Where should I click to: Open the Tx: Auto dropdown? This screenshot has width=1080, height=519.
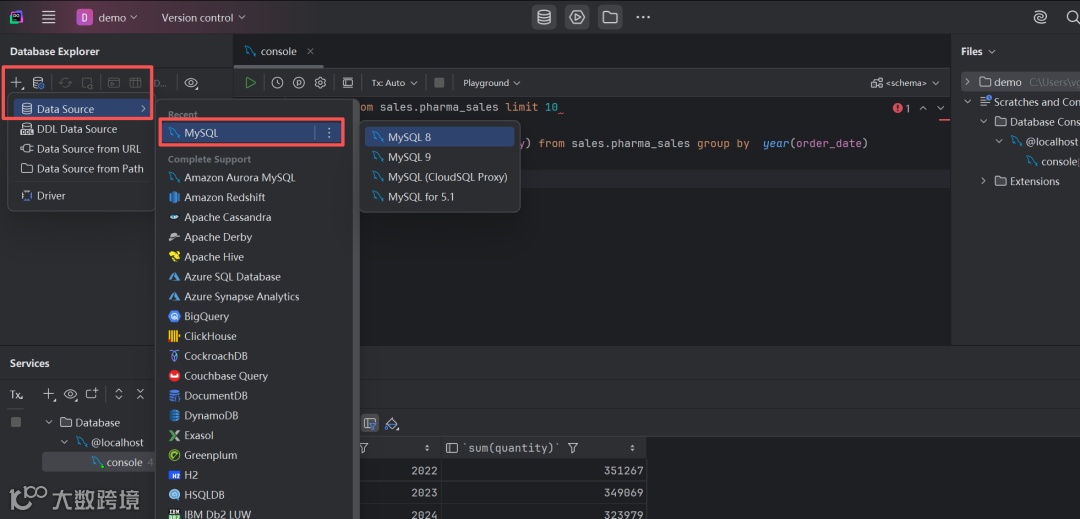[395, 83]
